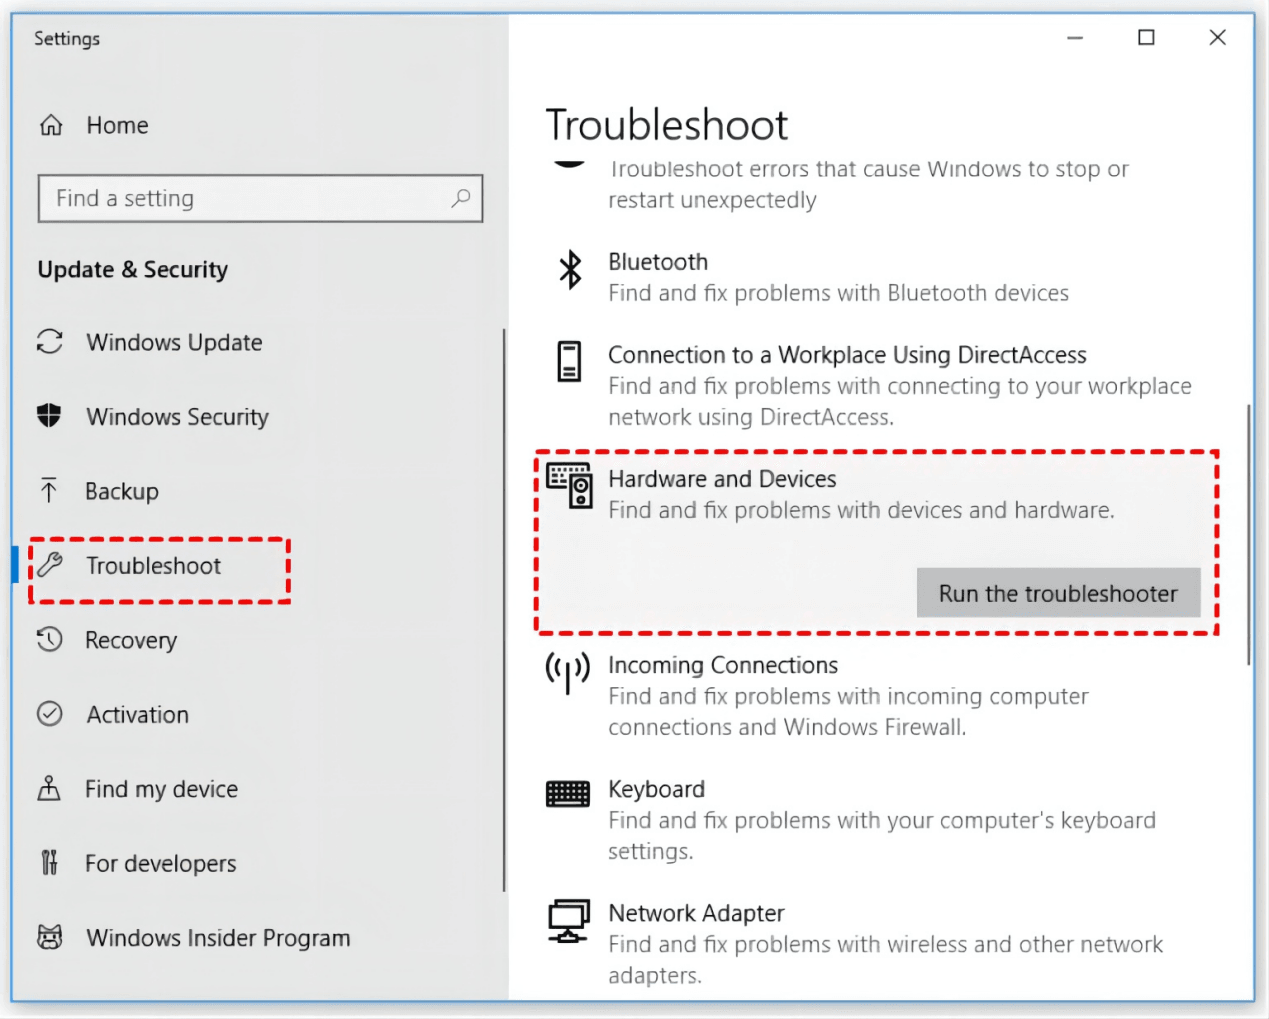The image size is (1269, 1019).
Task: Click 'Find and fix problems with Bluetooth devices'
Action: coord(838,293)
